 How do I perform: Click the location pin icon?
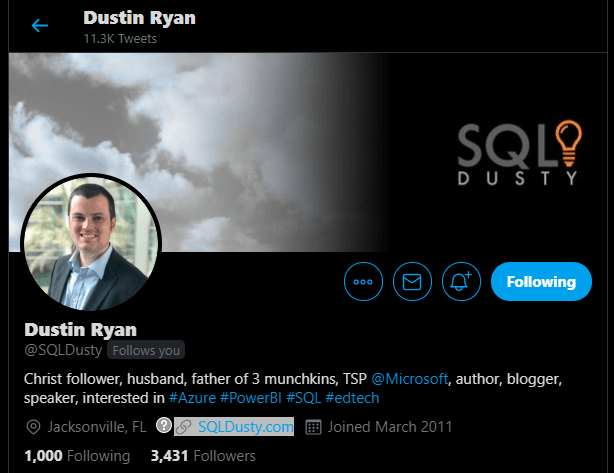(33, 427)
